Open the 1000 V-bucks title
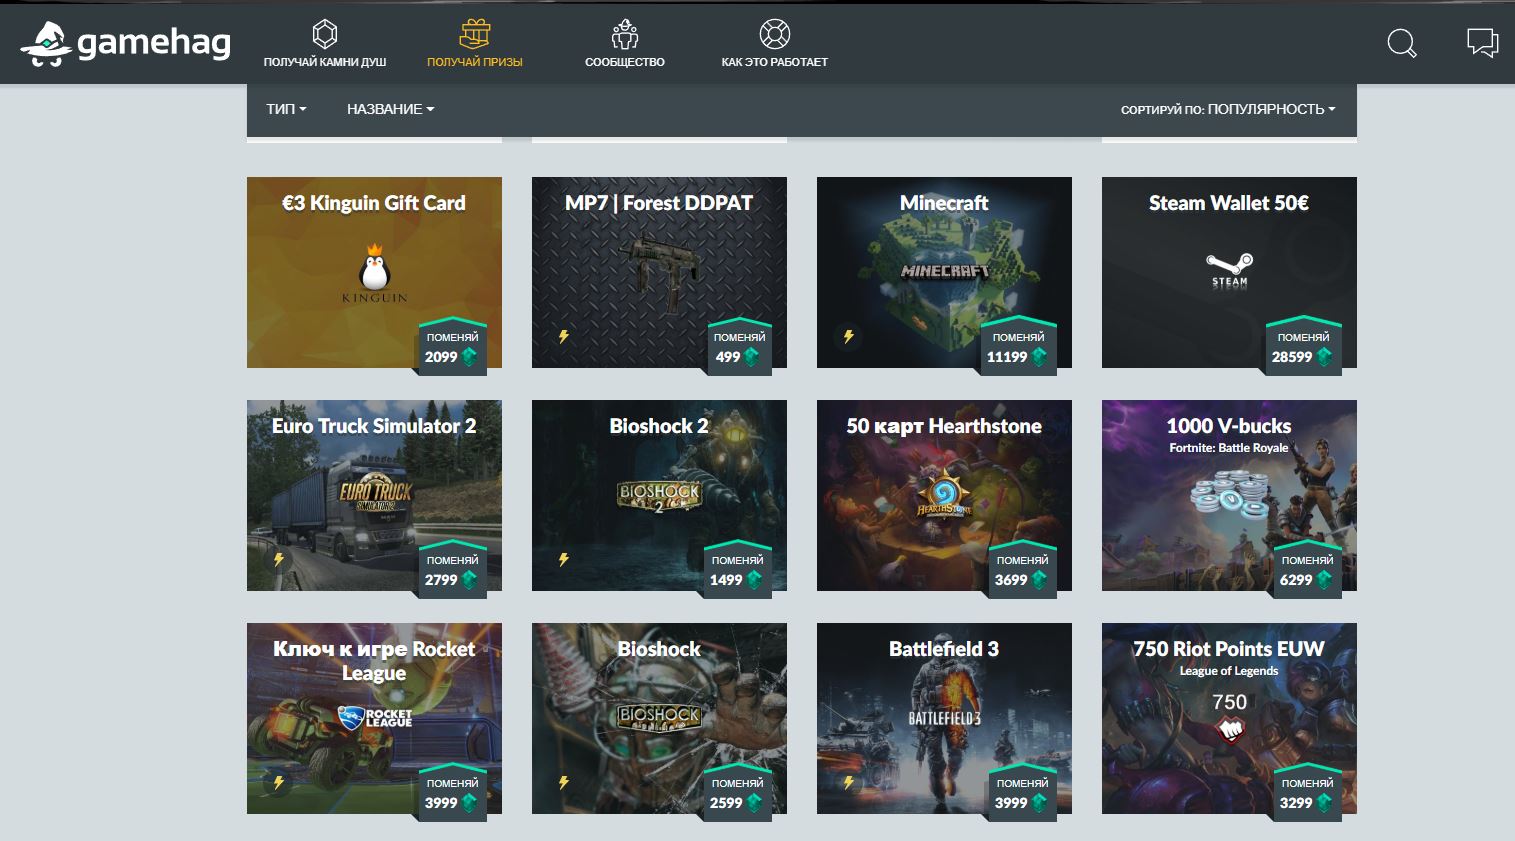Image resolution: width=1515 pixels, height=841 pixels. pyautogui.click(x=1229, y=426)
